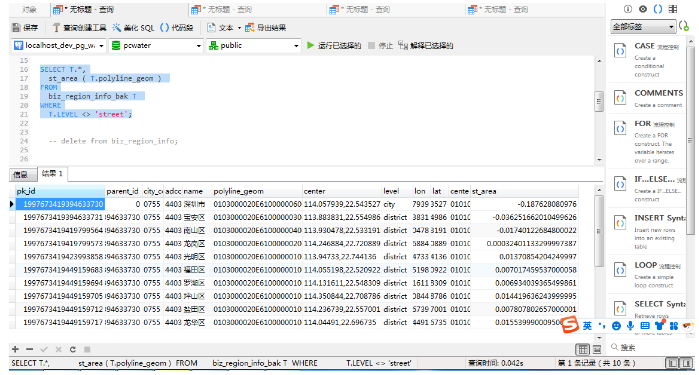Open the query builder tool (查询创建工具)
Screen dimensions: 699x375
[79, 28]
